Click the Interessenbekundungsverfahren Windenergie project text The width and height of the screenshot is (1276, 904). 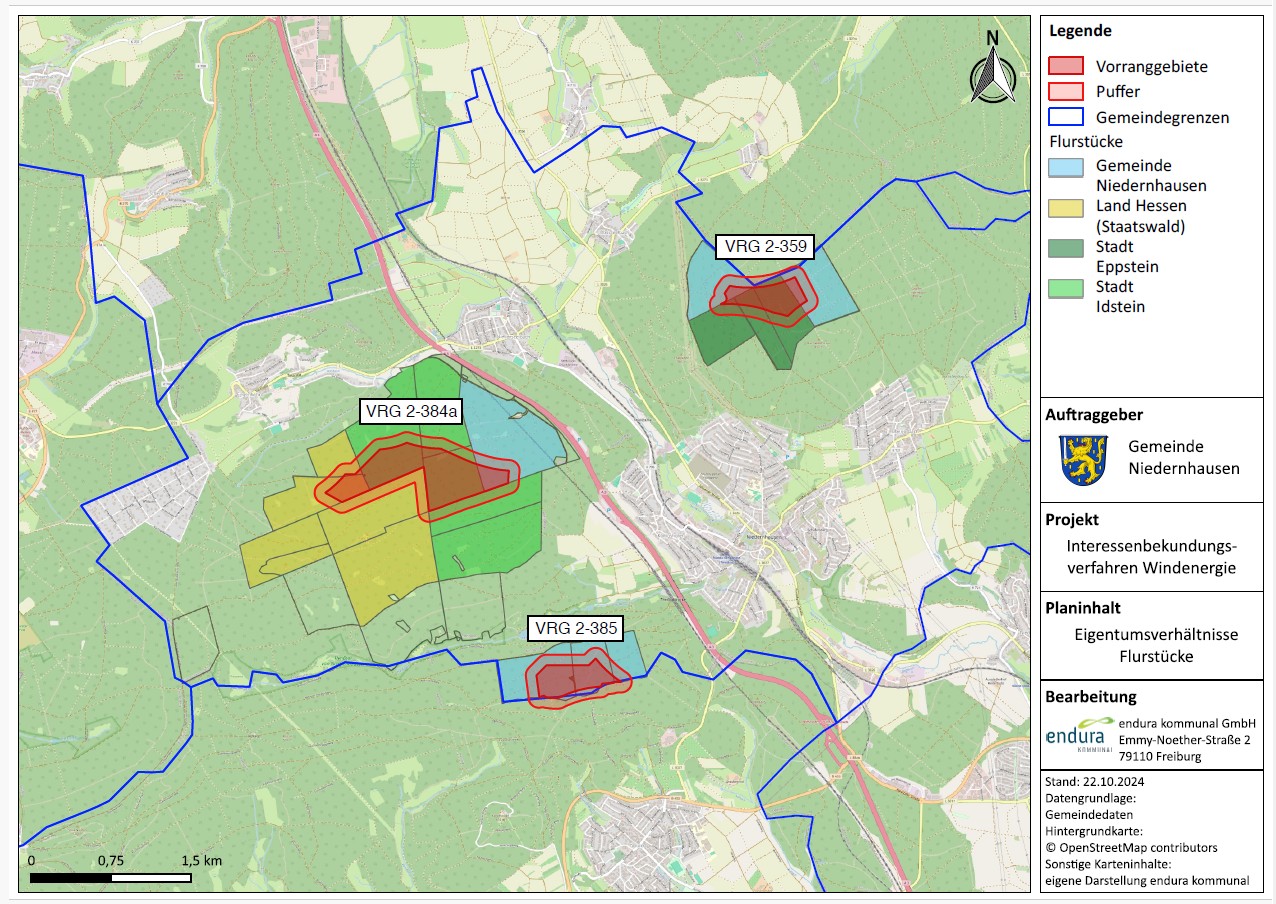tap(1151, 557)
